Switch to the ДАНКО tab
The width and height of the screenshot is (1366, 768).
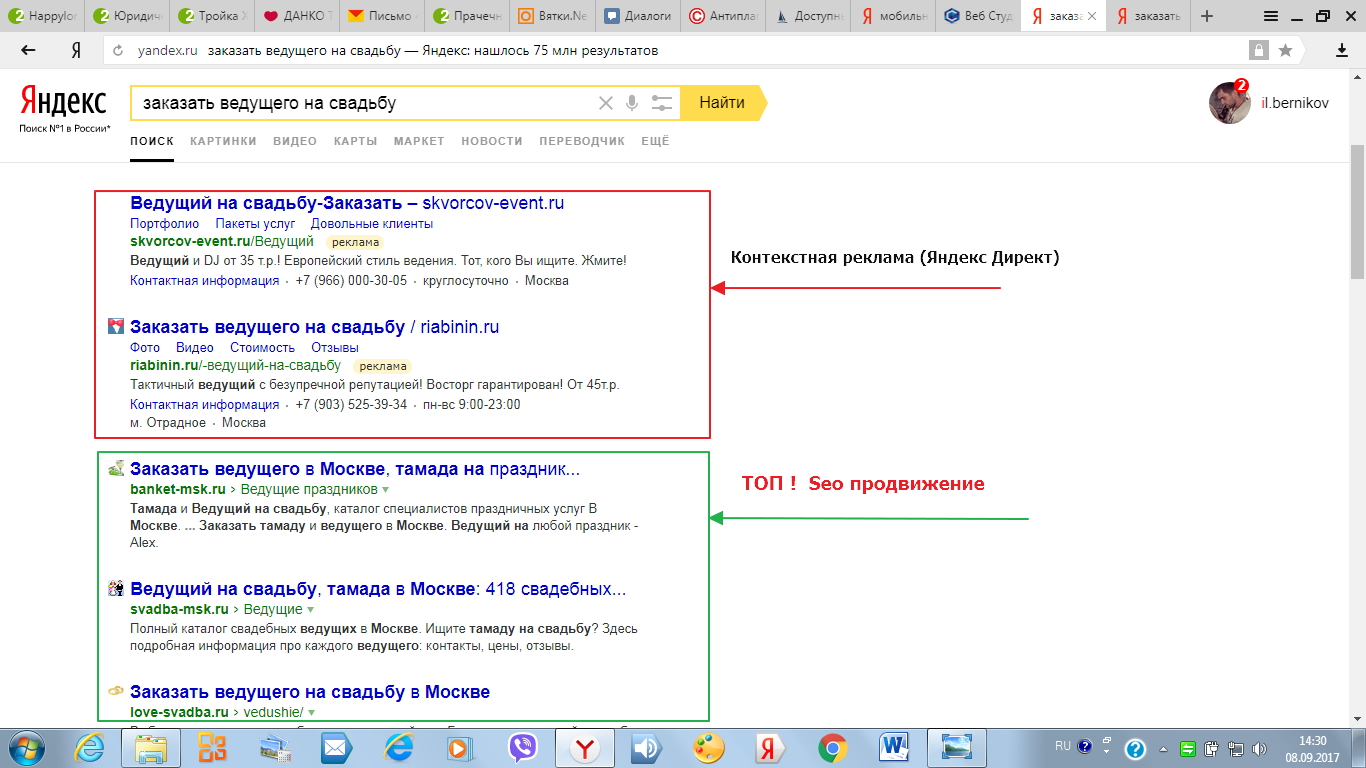297,16
